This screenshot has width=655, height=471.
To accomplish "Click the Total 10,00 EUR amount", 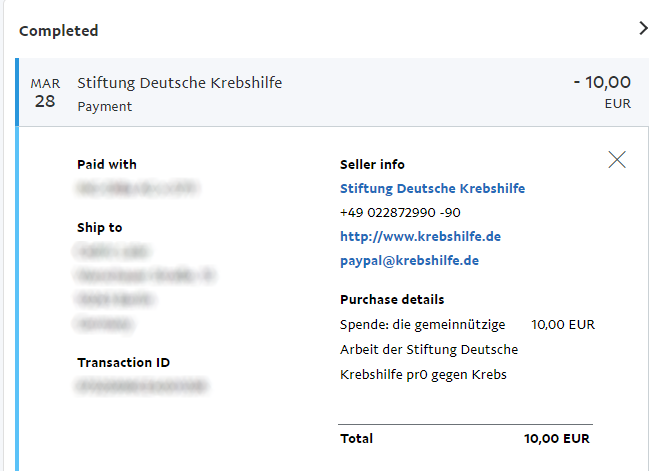I will [x=556, y=438].
